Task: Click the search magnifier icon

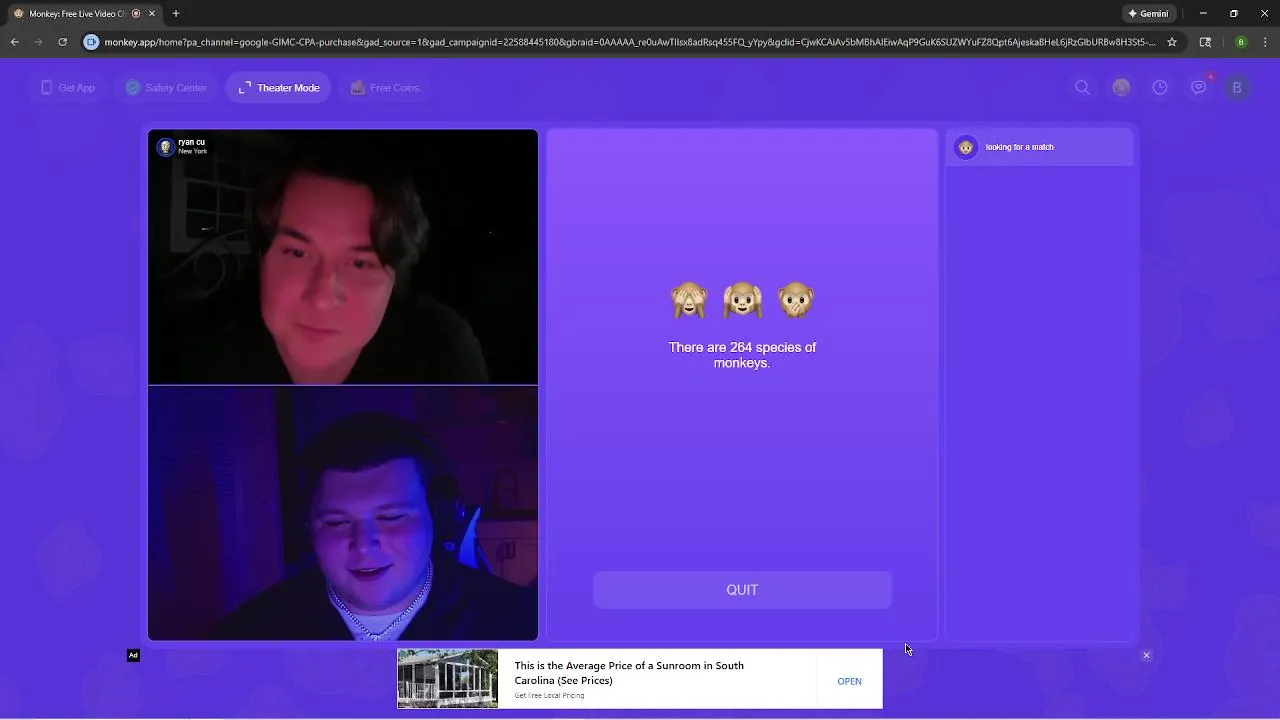Action: 1082,88
